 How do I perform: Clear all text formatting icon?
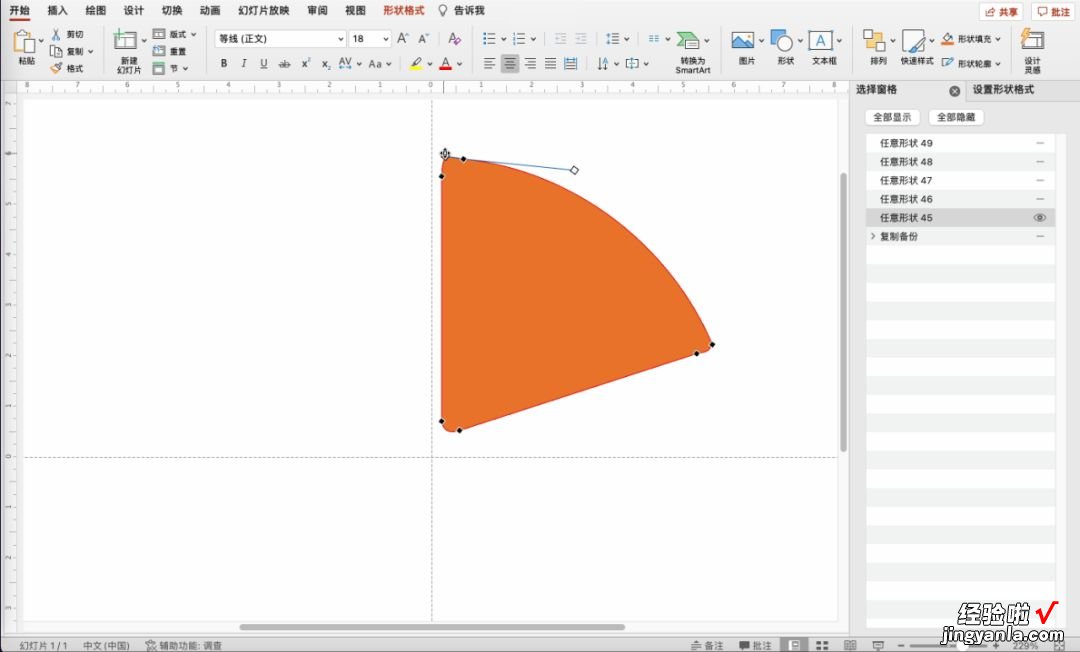[454, 39]
